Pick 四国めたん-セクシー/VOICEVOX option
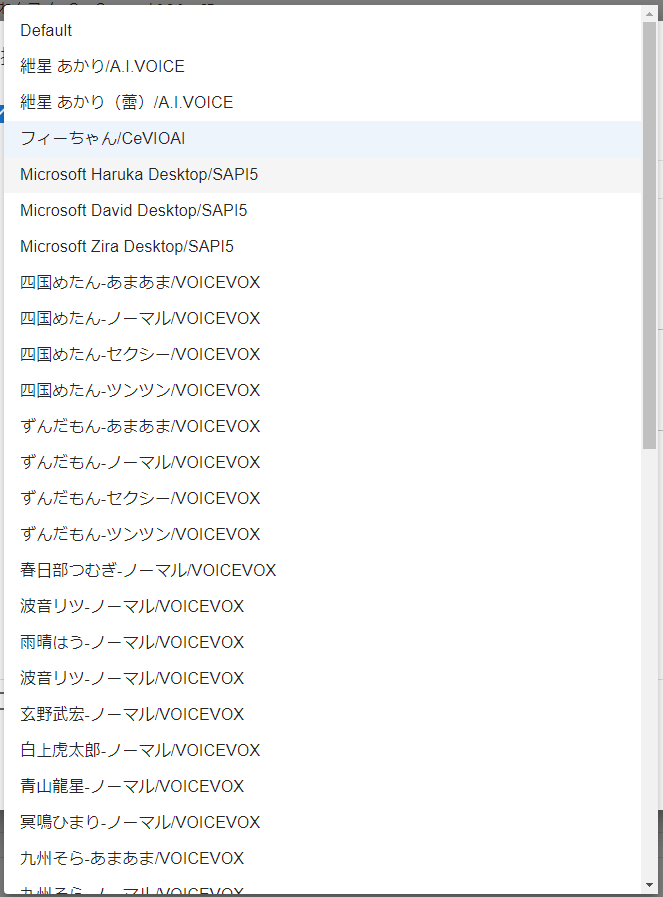The height and width of the screenshot is (897, 663). [140, 355]
